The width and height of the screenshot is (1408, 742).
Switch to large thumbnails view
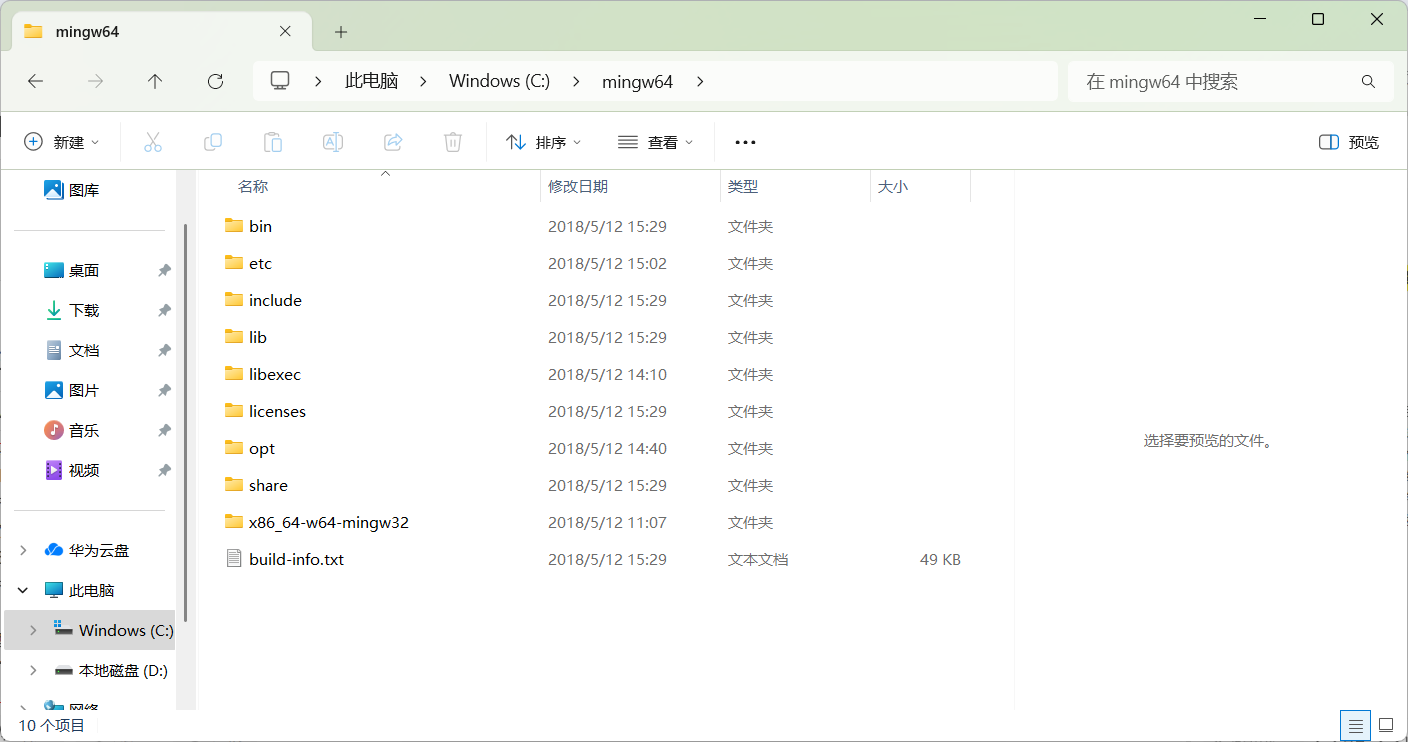[x=1386, y=725]
